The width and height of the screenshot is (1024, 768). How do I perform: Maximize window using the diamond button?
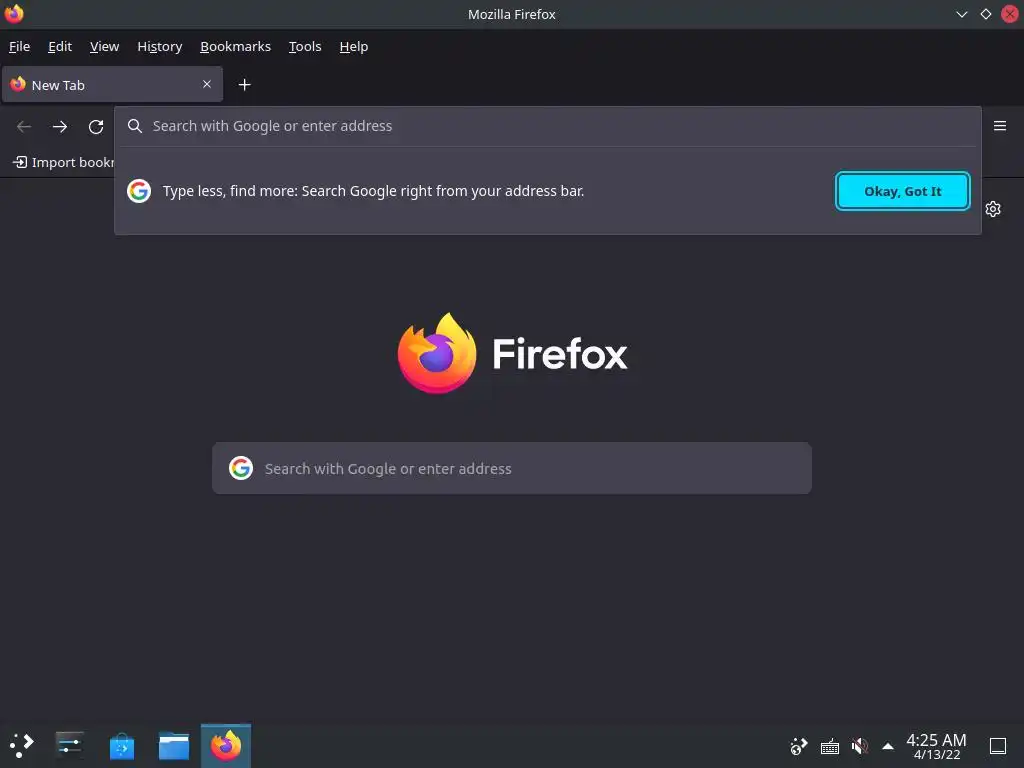(986, 14)
